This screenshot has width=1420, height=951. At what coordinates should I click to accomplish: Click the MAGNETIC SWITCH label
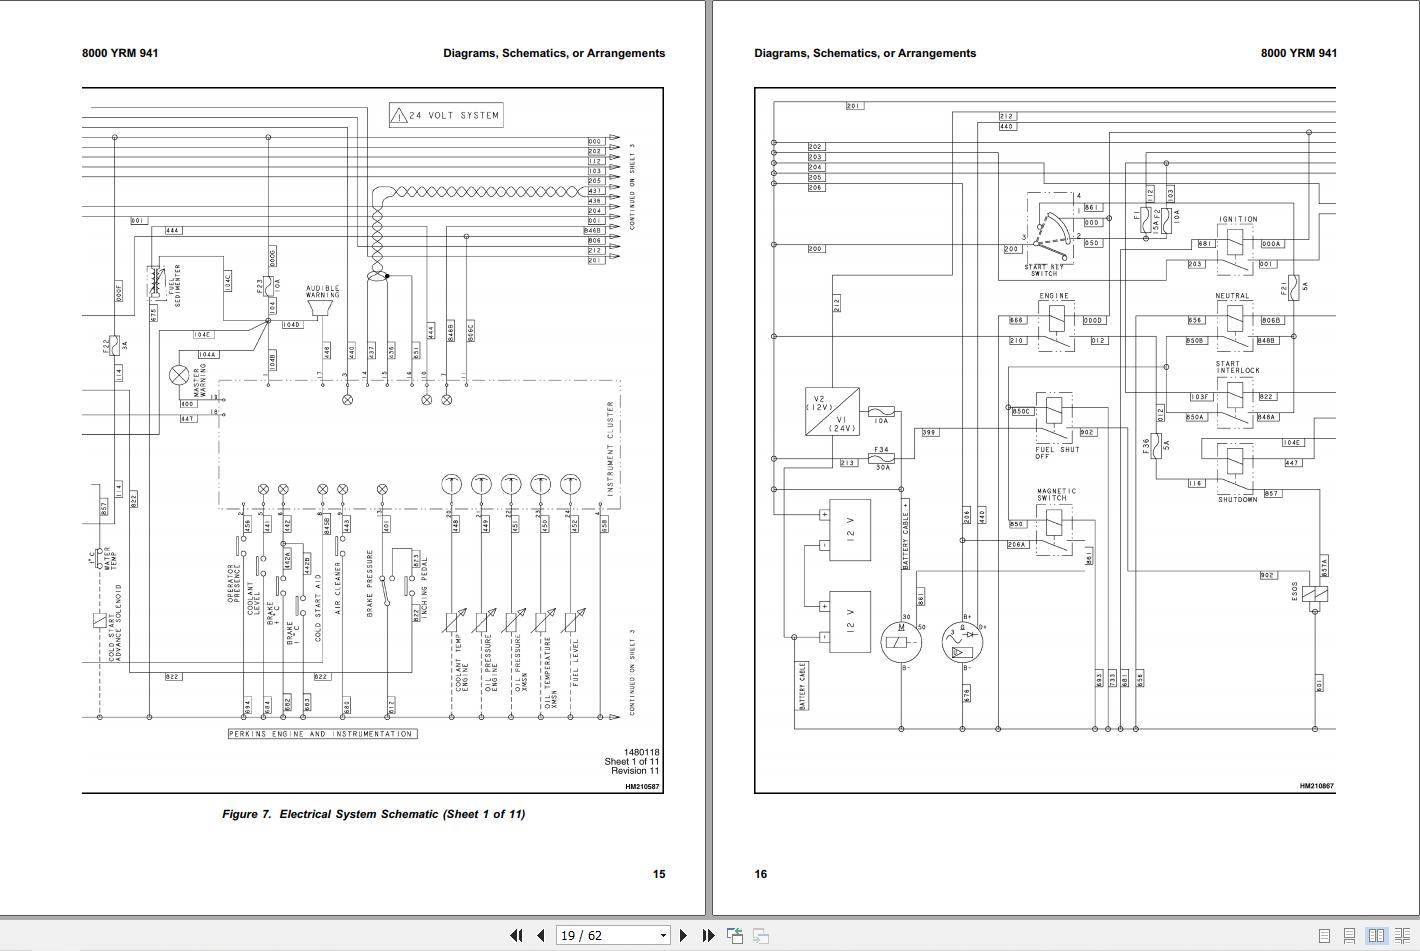(1056, 495)
